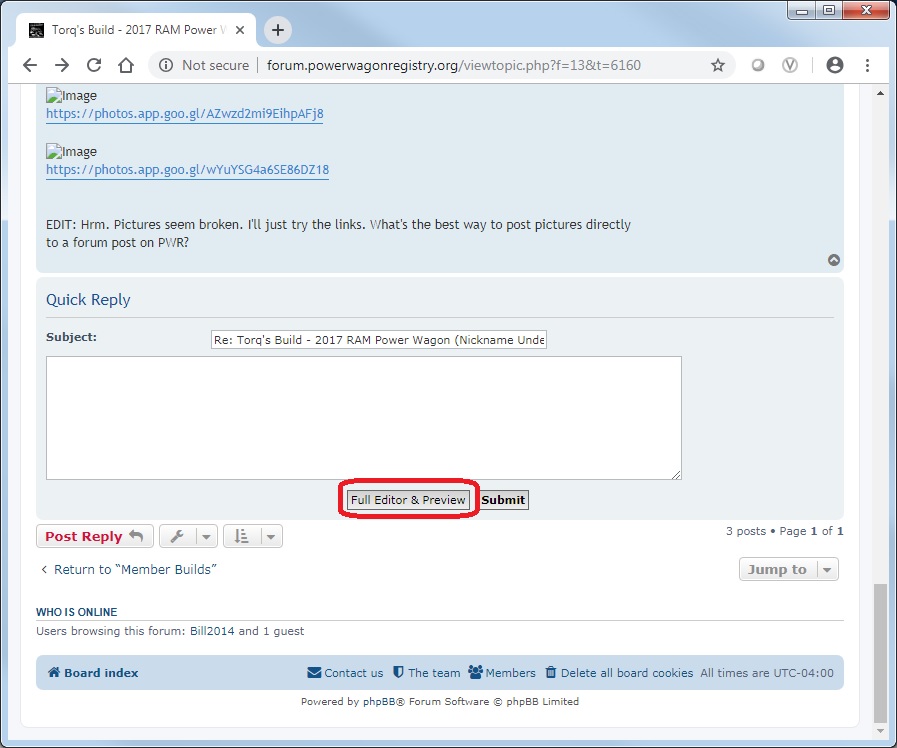The width and height of the screenshot is (897, 748).
Task: Open Chrome profile account icon
Action: pos(835,65)
